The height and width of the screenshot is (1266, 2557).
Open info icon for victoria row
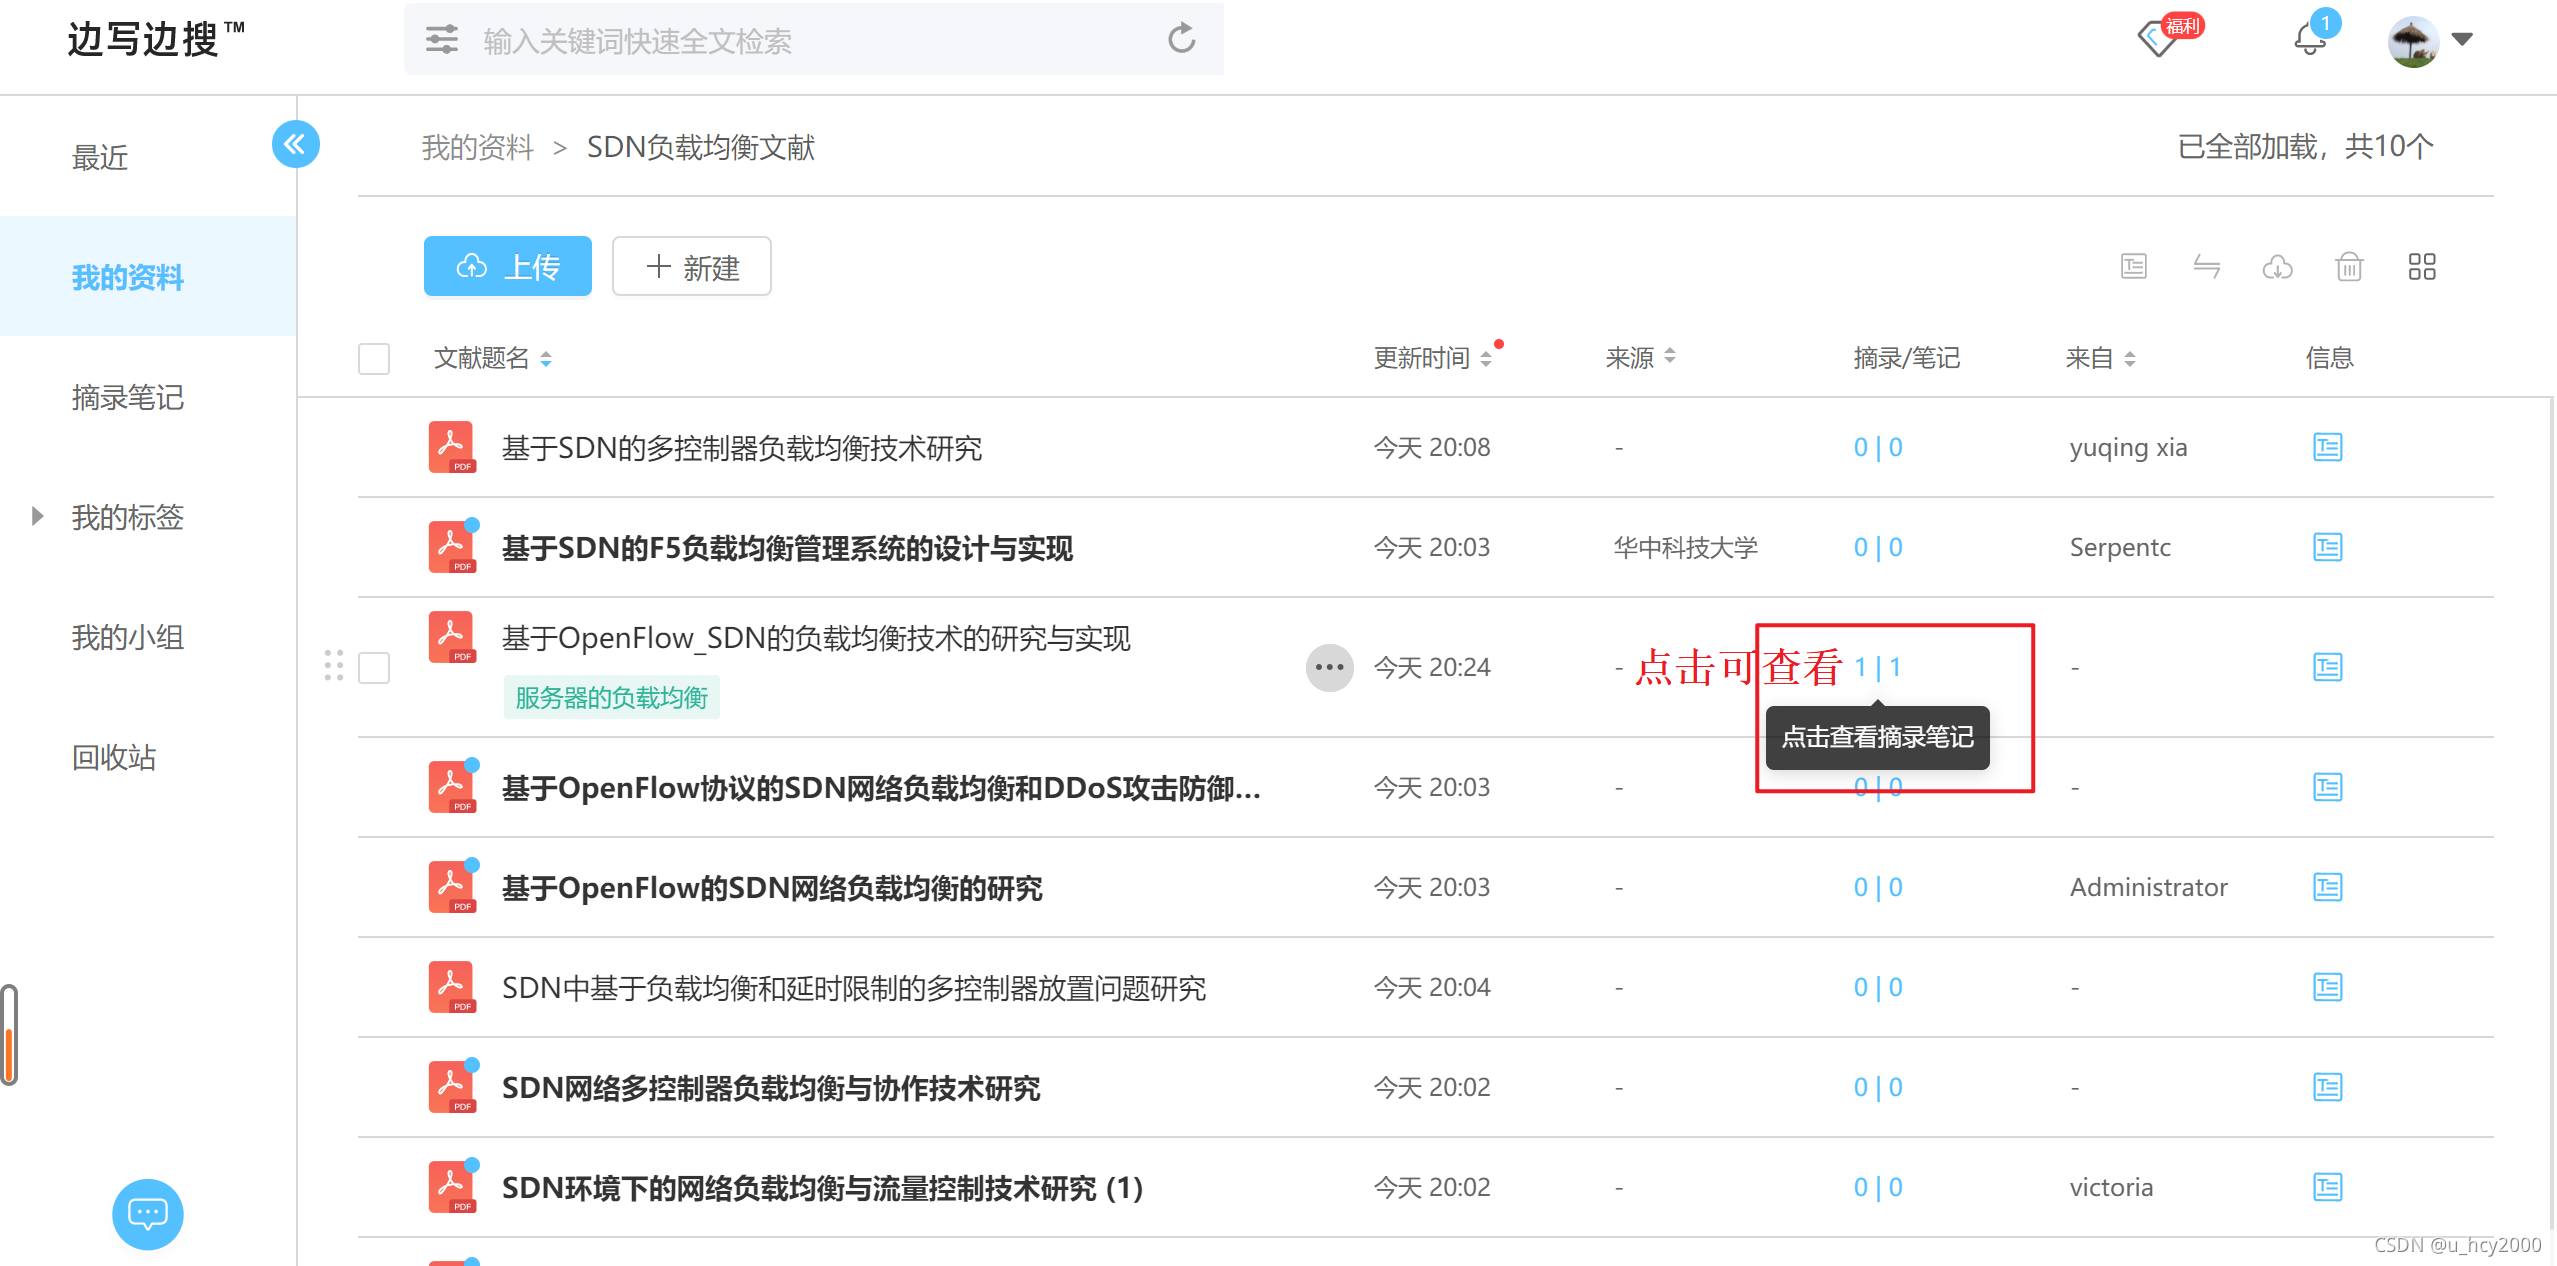[2328, 1187]
